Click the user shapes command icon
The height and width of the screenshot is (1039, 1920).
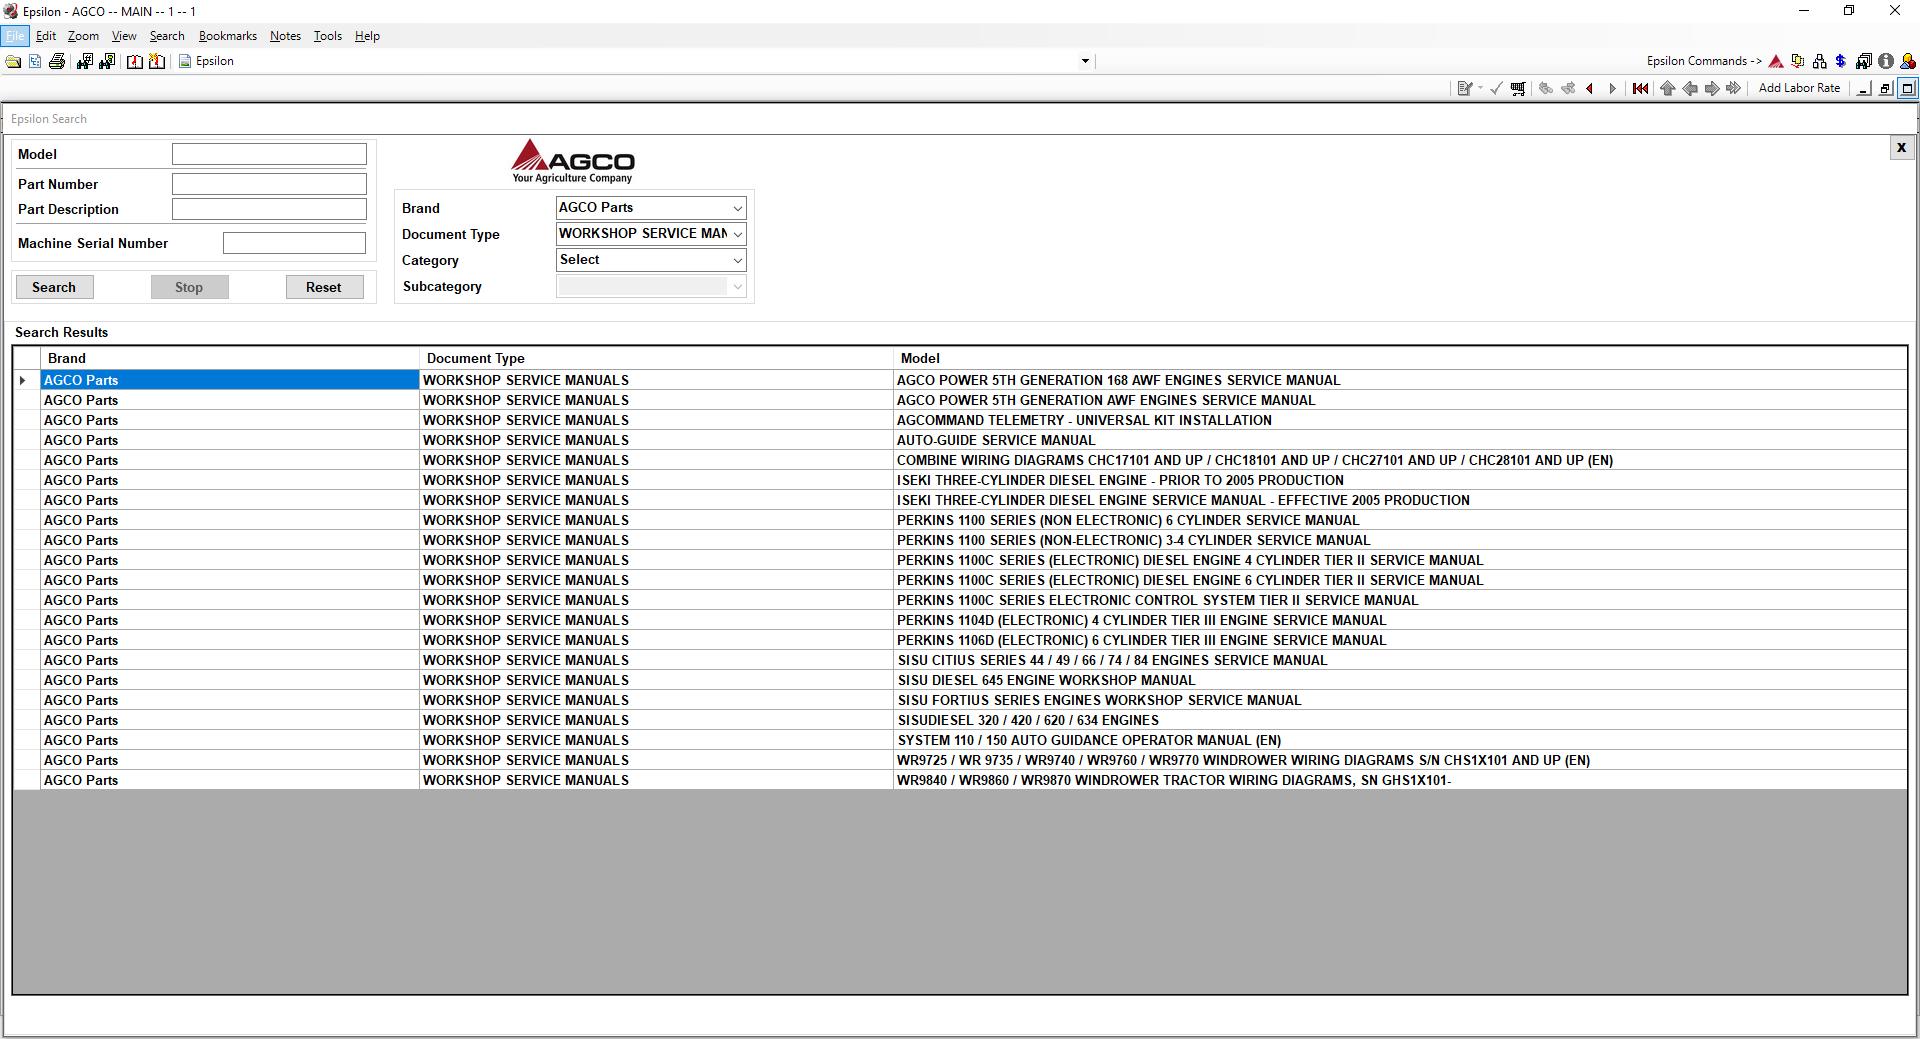tap(1907, 61)
